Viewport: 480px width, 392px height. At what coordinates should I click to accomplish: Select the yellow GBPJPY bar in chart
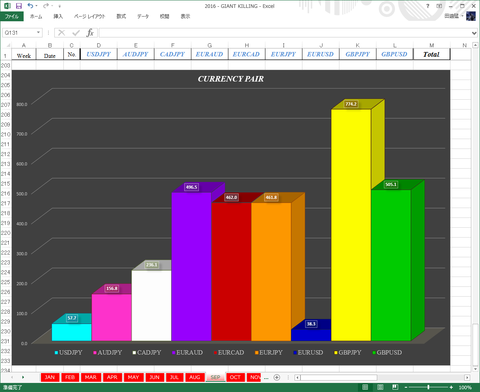point(351,225)
